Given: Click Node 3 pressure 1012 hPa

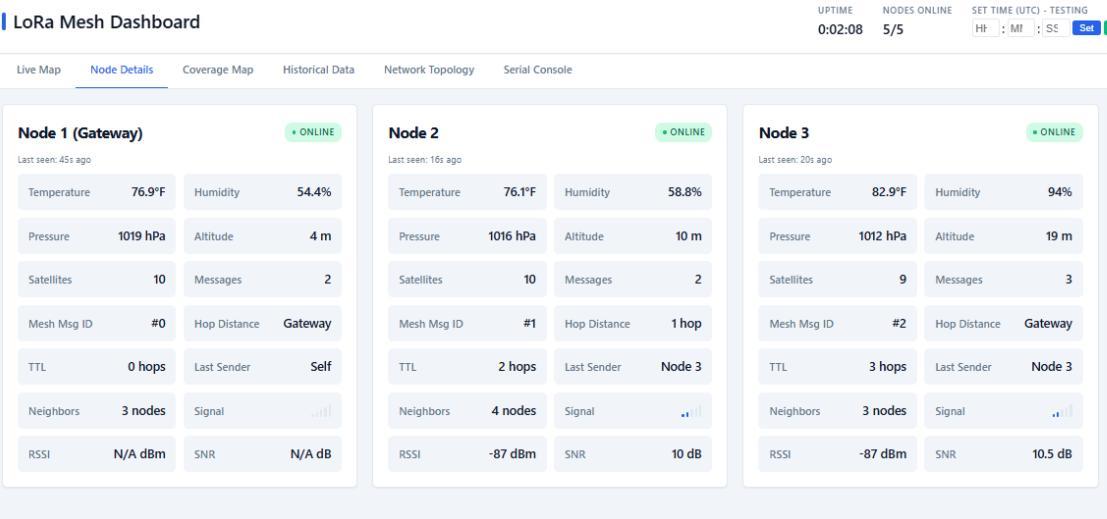Looking at the screenshot, I should (882, 236).
